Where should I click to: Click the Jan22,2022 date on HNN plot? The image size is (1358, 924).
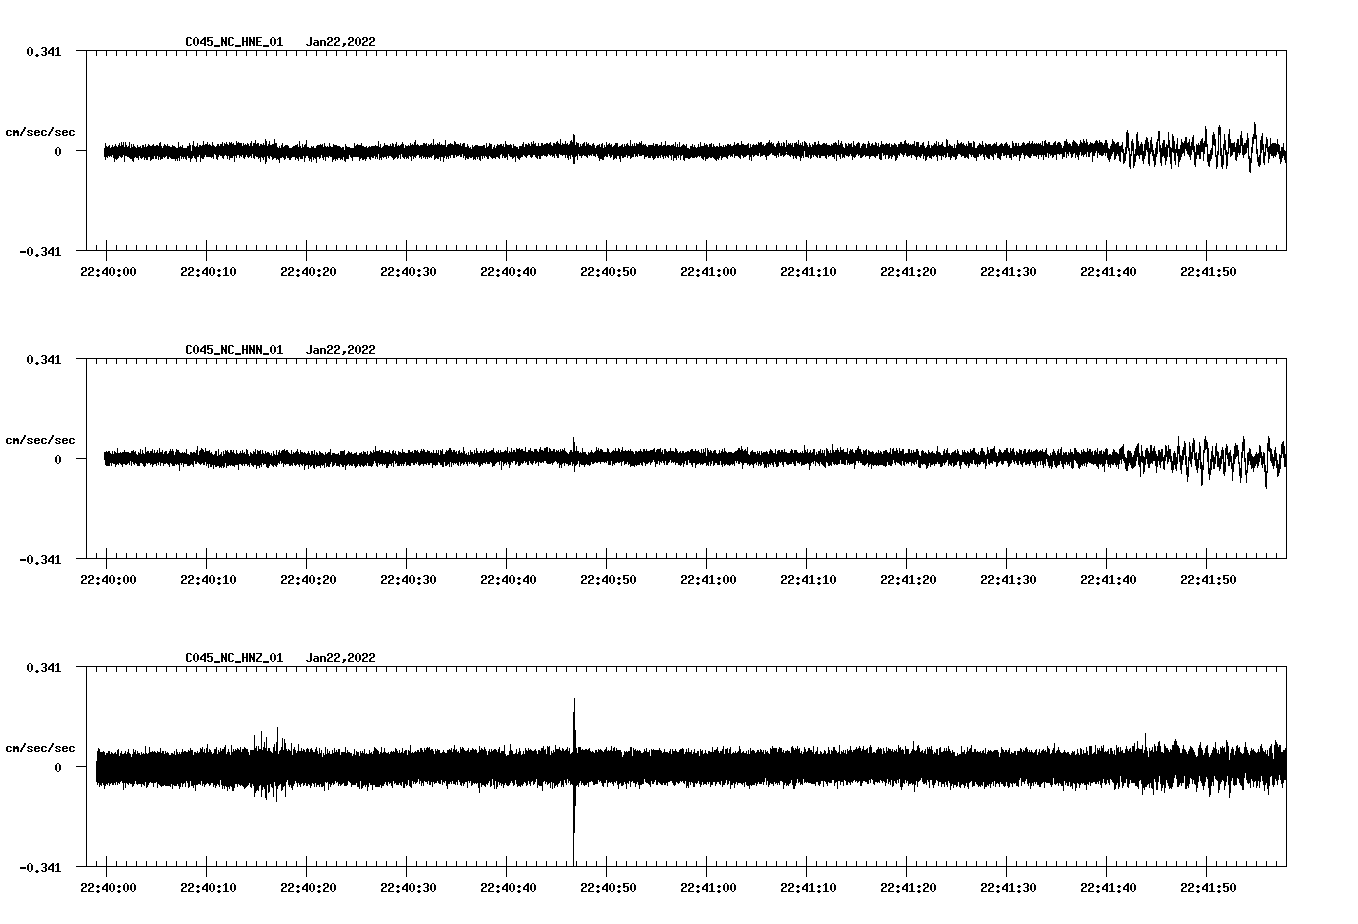pos(341,350)
